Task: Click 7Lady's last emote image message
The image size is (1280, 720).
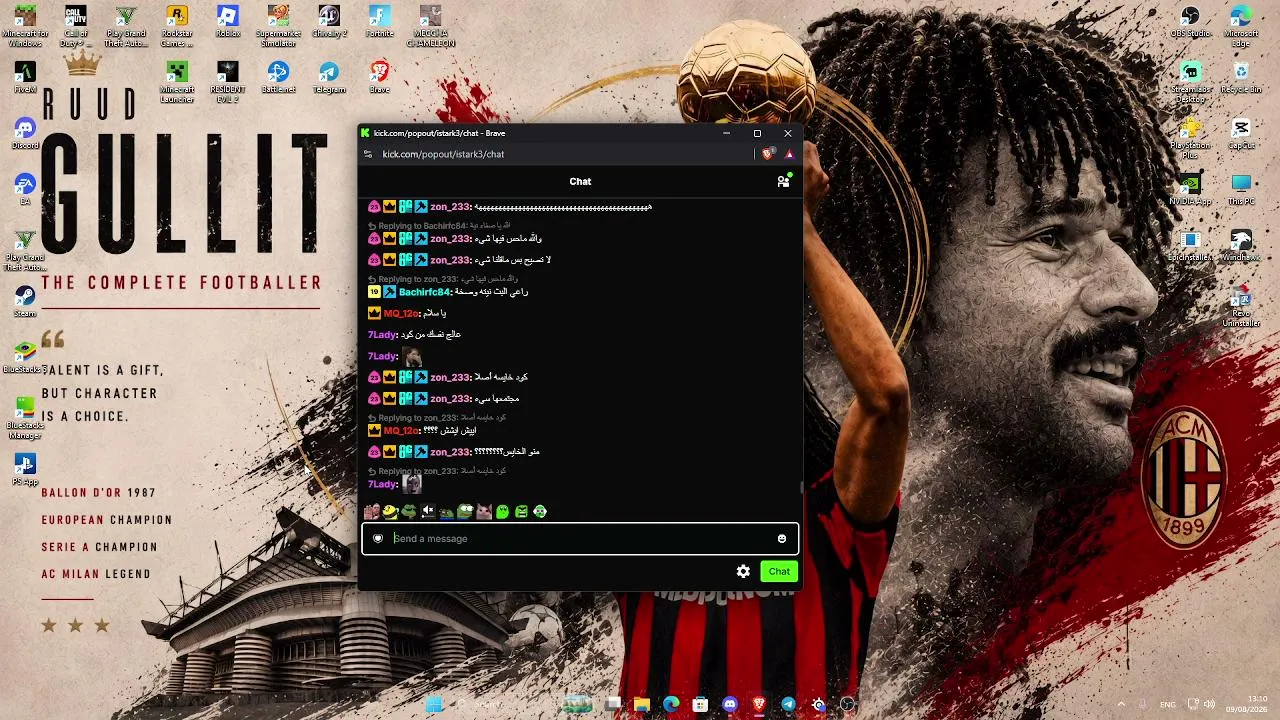Action: point(412,483)
